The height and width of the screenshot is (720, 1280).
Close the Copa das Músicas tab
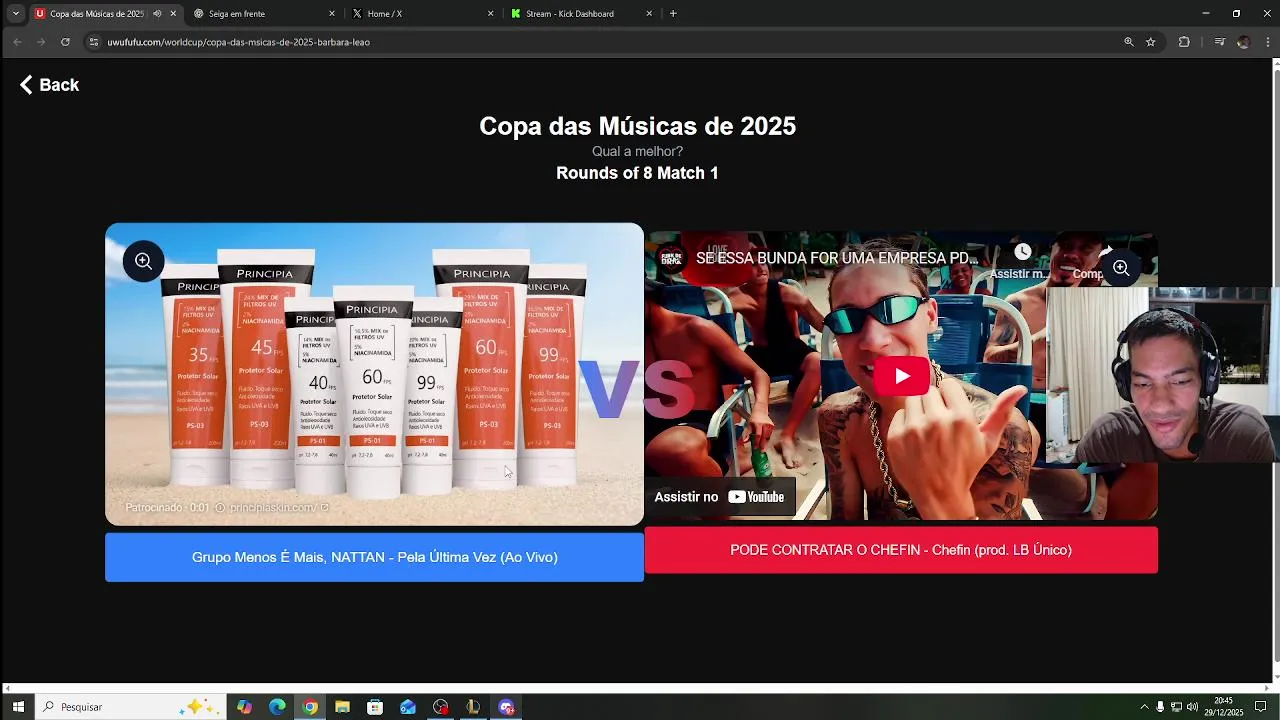click(x=173, y=14)
